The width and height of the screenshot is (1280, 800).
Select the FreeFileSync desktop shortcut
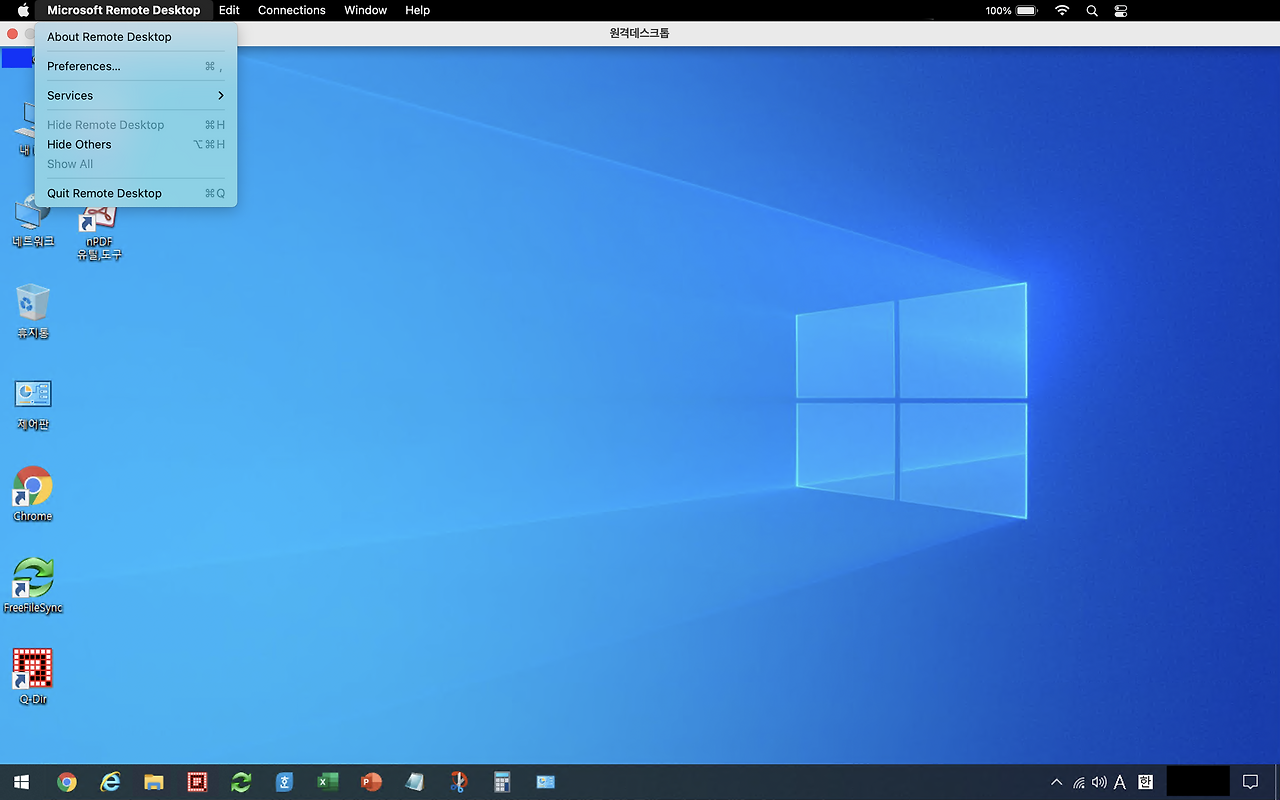click(33, 586)
